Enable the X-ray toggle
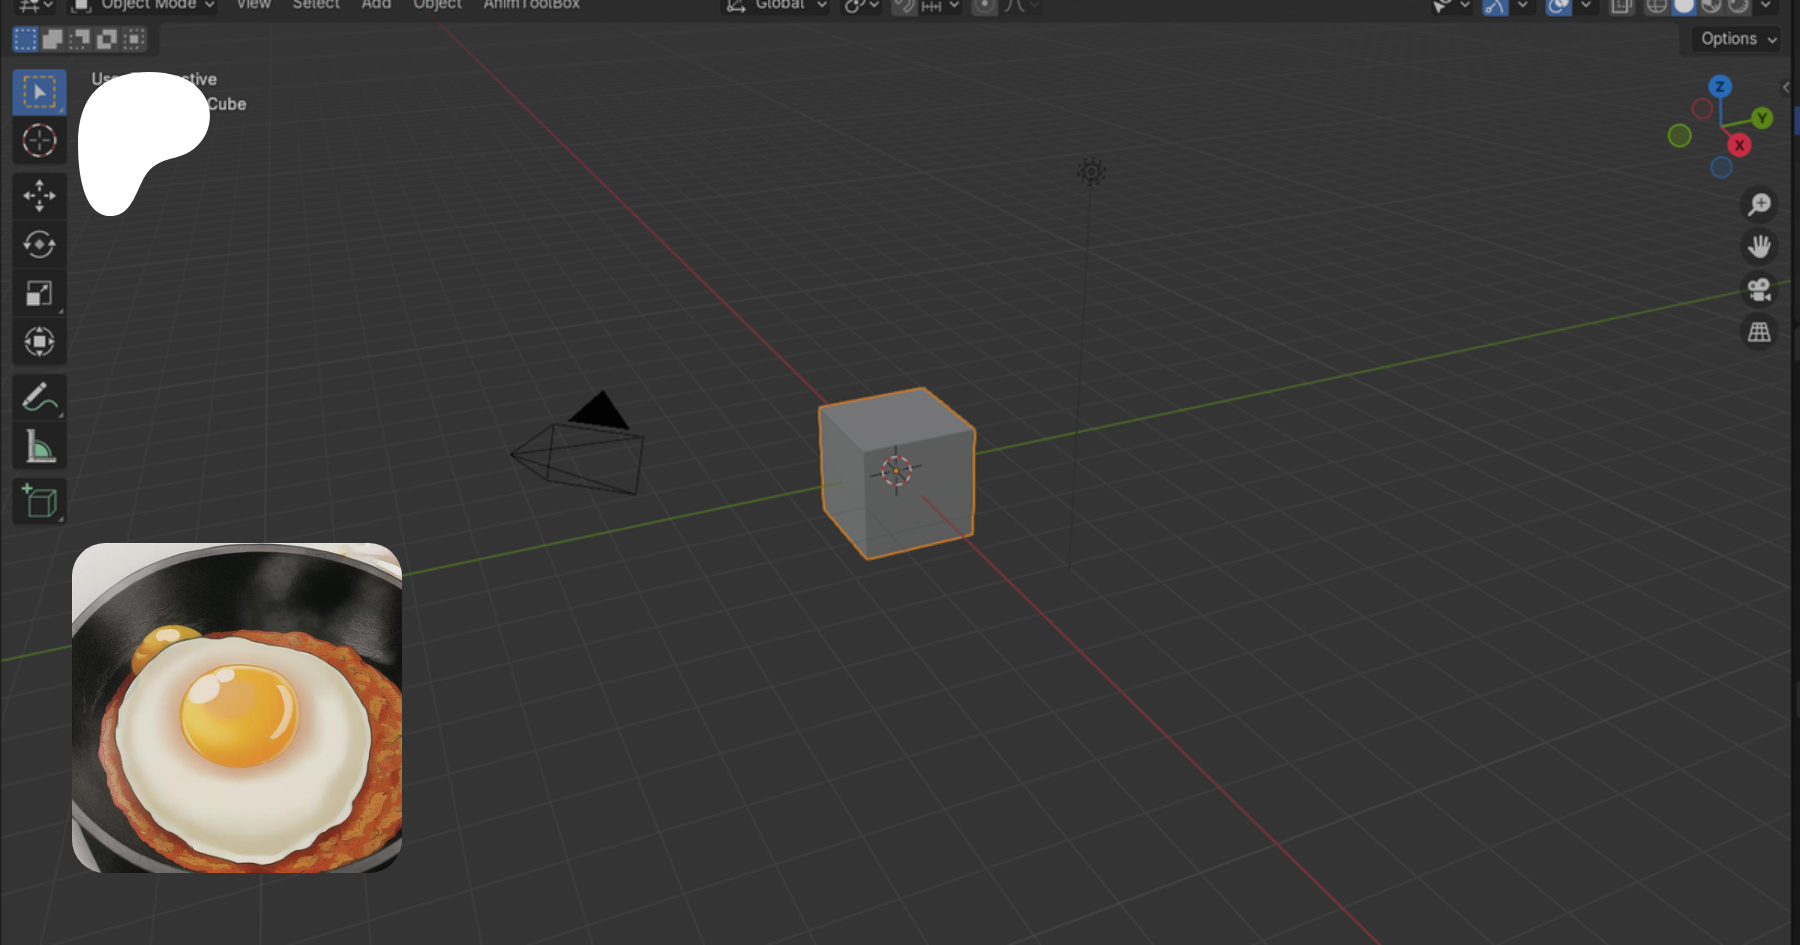 [x=1621, y=6]
